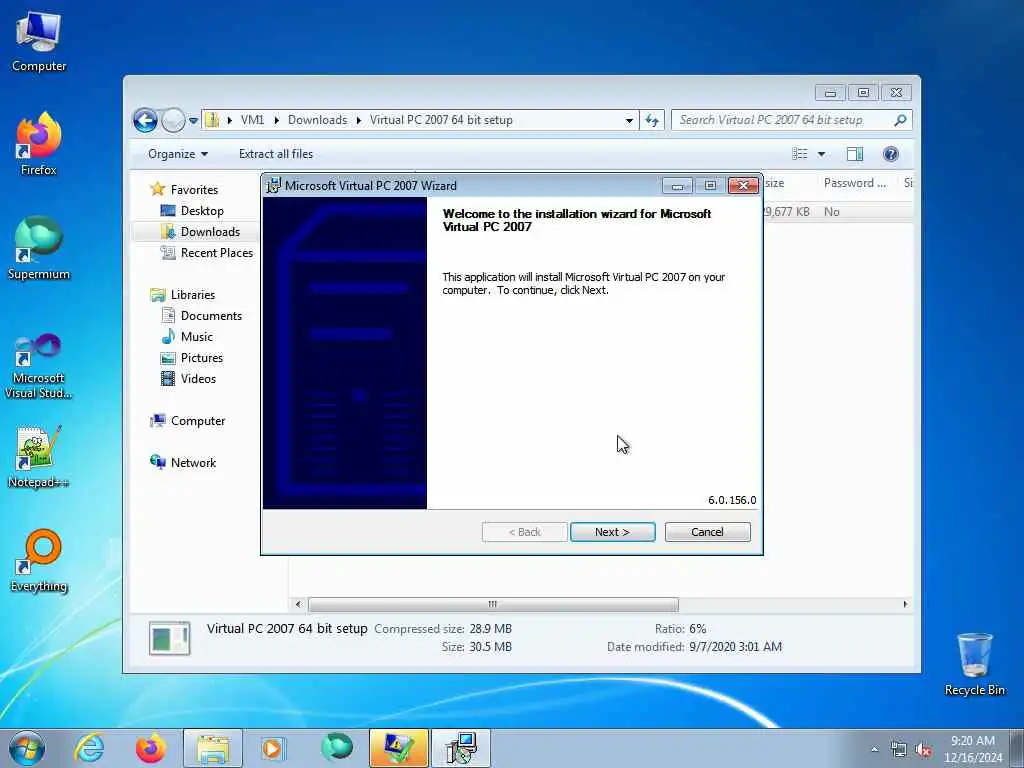The height and width of the screenshot is (768, 1024).
Task: Launch Firefox from the desktop shortcut
Action: tap(39, 144)
